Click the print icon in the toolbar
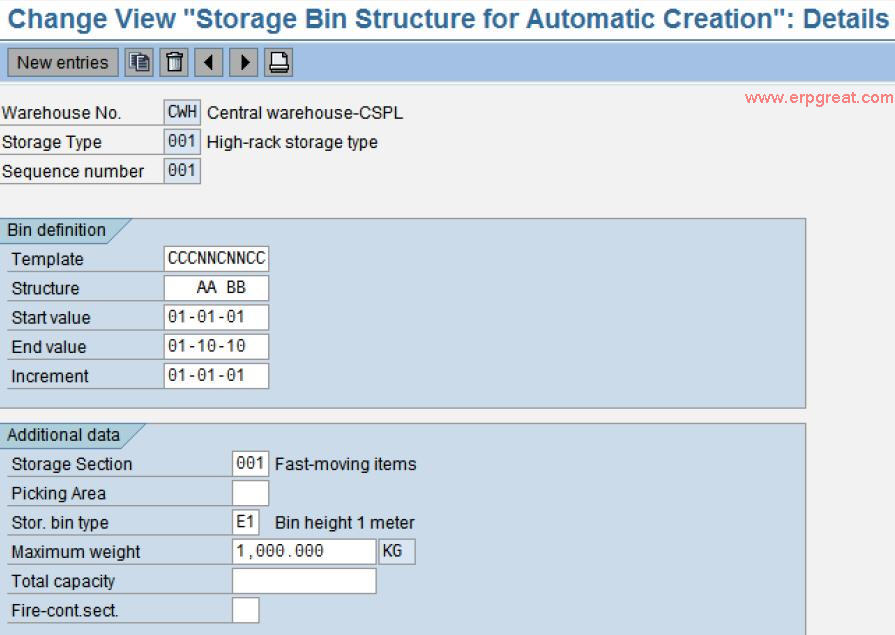 [279, 62]
